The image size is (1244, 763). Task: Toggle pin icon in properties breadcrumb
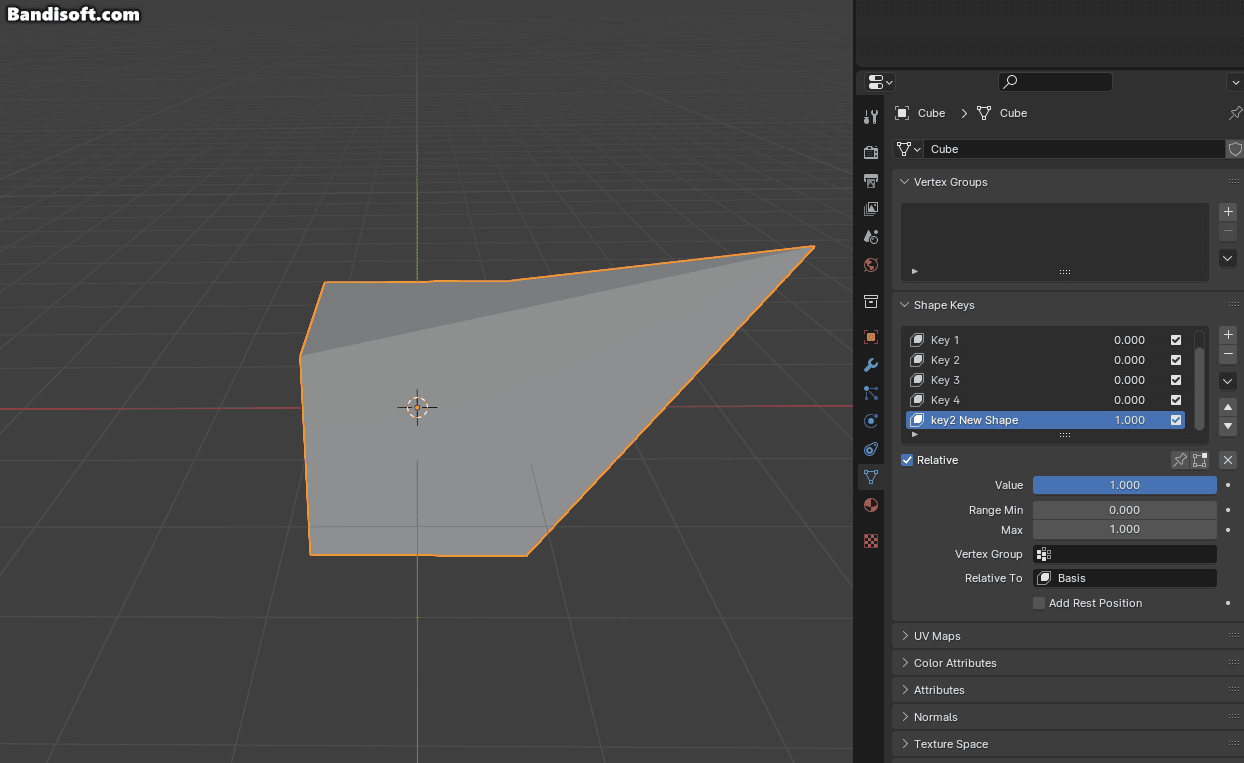(x=1235, y=113)
